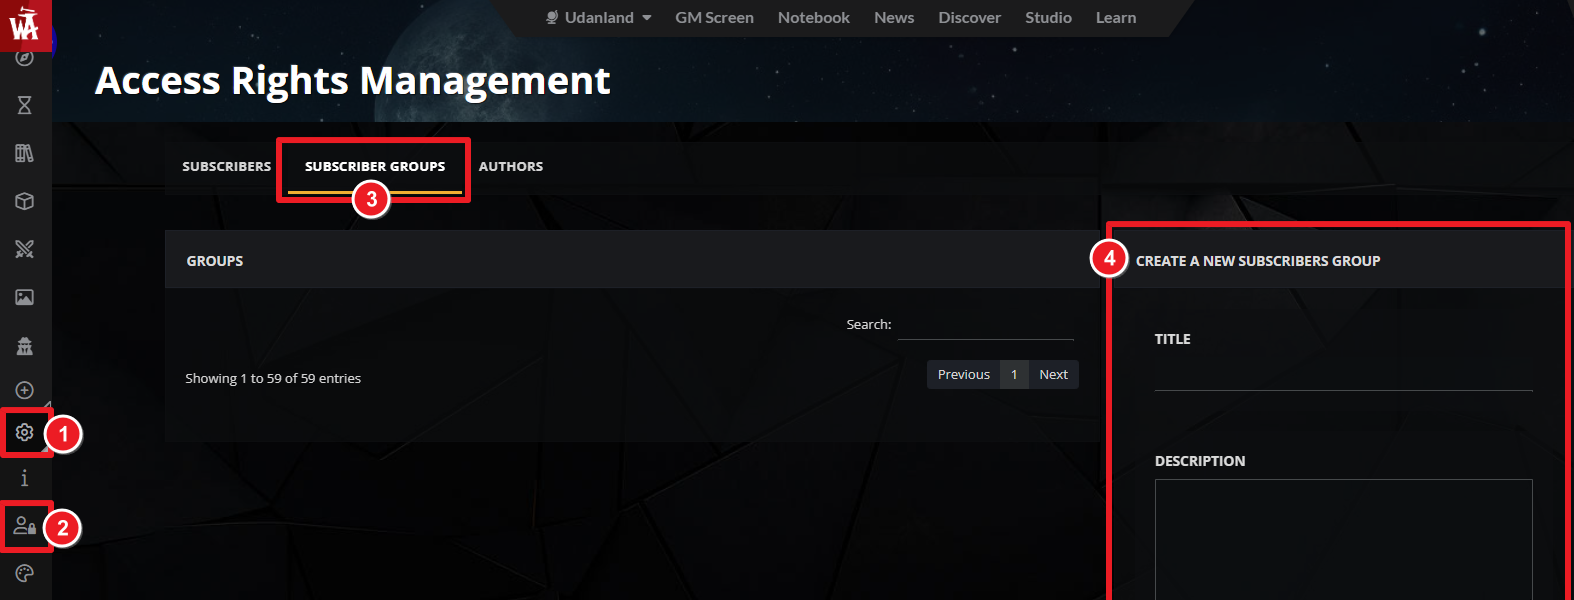Switch to the Subscribers tab
Screen dimensions: 1574x600
(x=226, y=167)
